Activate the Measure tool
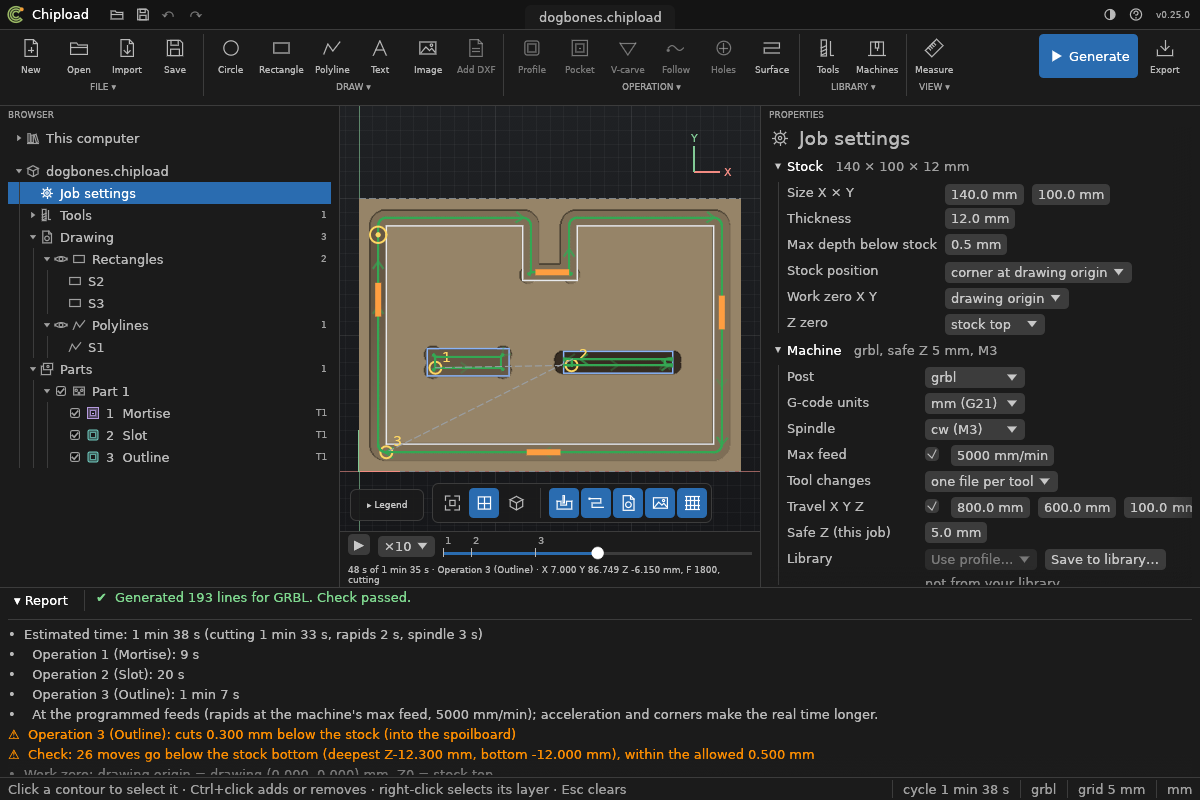 [x=934, y=56]
